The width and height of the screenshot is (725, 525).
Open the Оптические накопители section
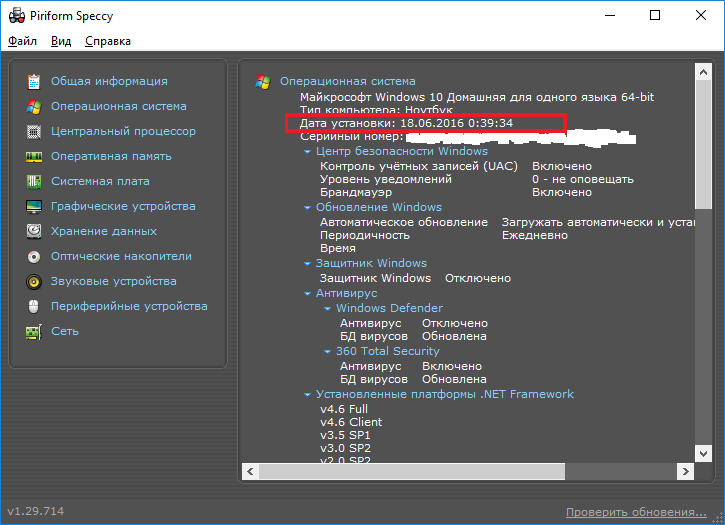121,256
